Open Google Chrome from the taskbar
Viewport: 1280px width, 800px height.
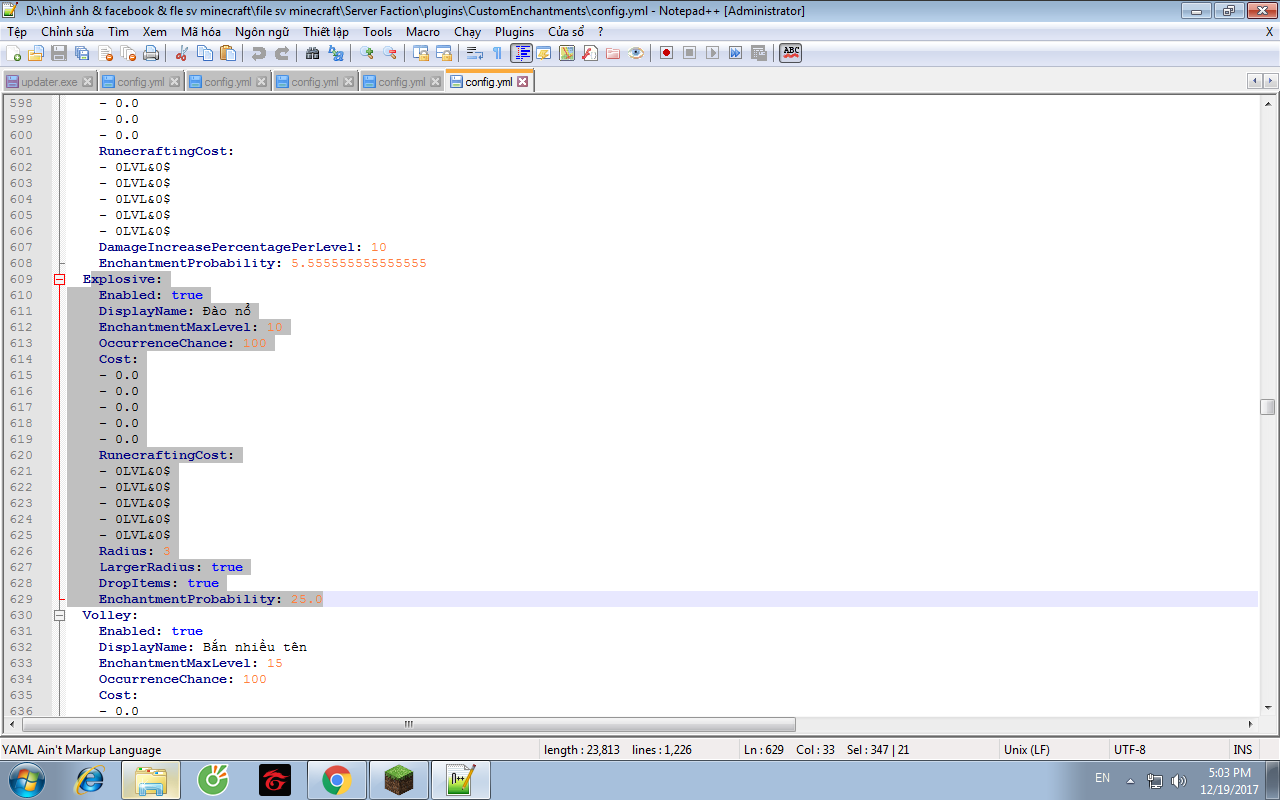pyautogui.click(x=336, y=780)
